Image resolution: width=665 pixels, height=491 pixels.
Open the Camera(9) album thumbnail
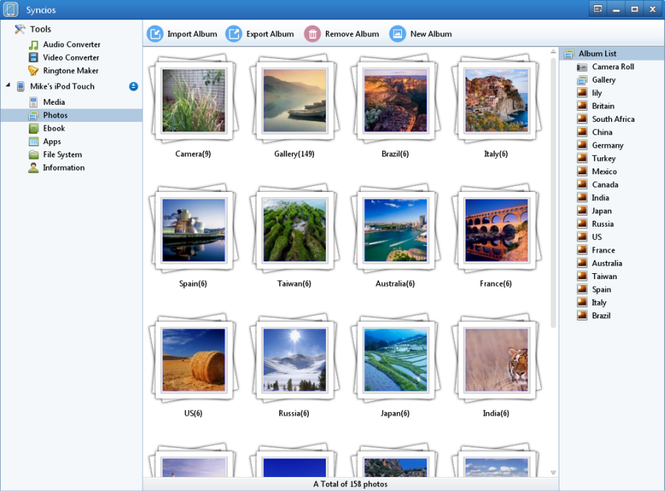click(x=193, y=100)
